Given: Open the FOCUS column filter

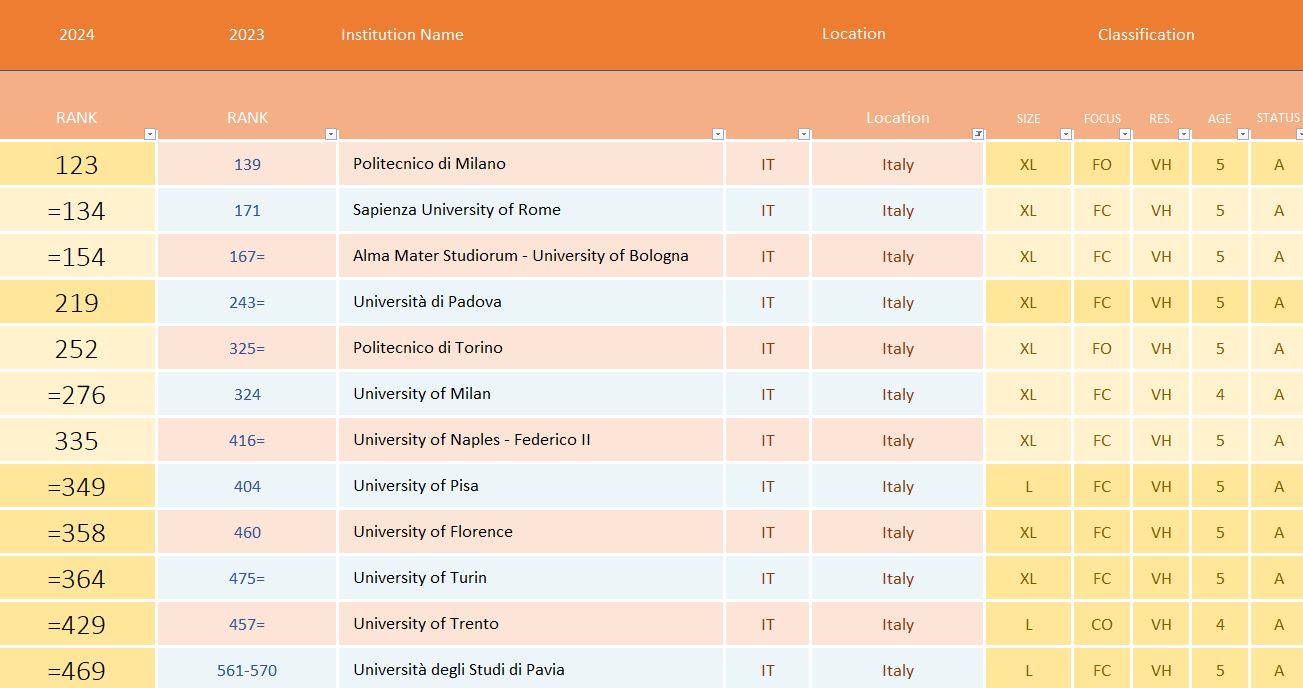Looking at the screenshot, I should [x=1125, y=131].
